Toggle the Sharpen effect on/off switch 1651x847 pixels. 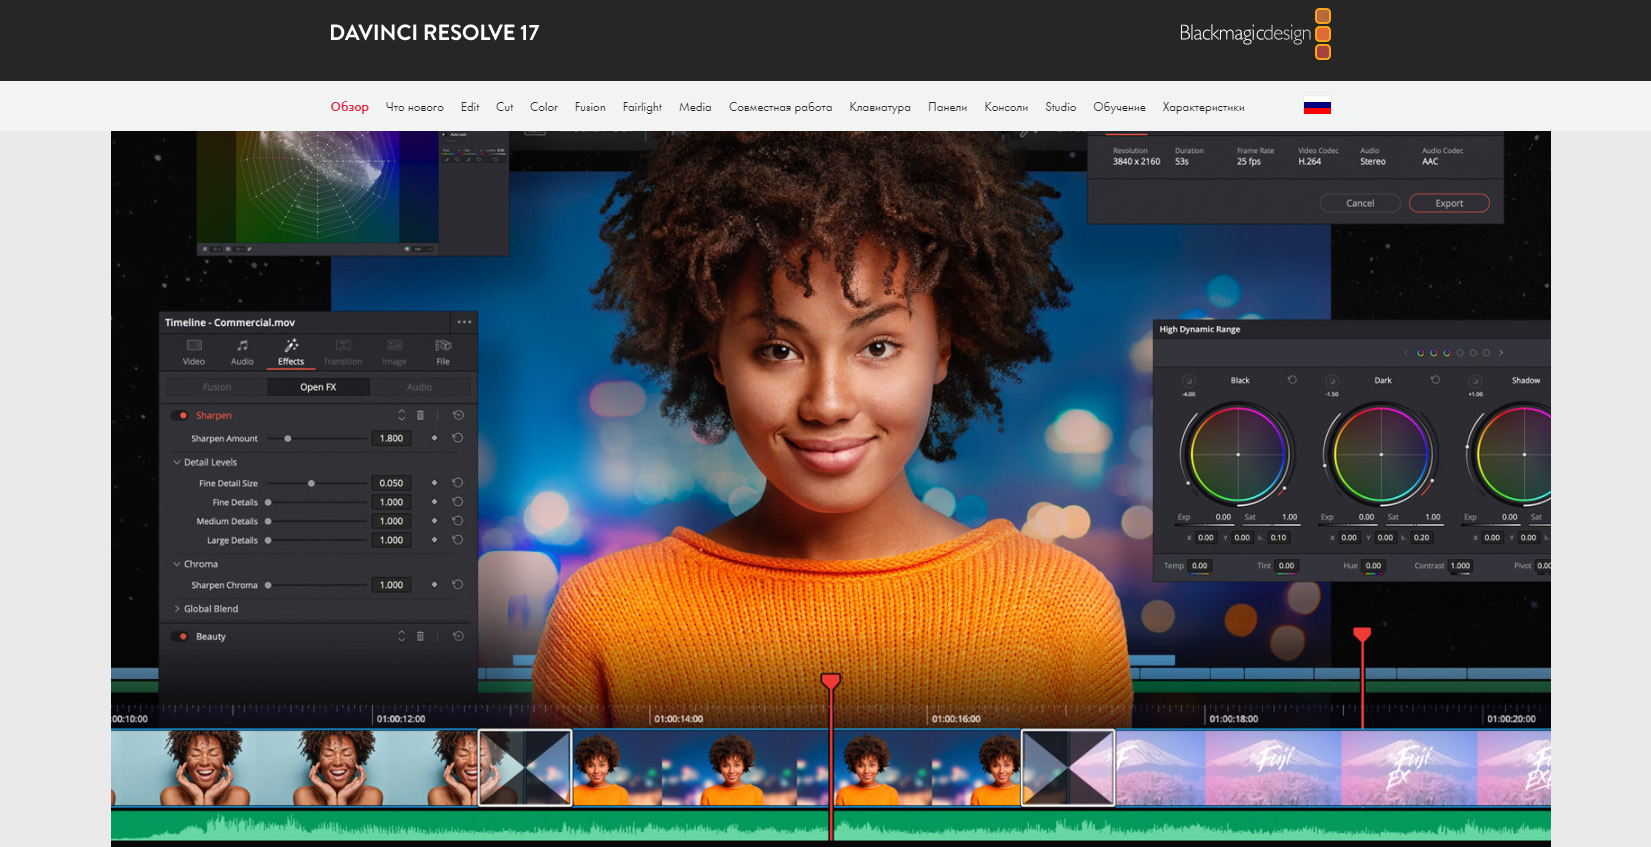tap(180, 415)
